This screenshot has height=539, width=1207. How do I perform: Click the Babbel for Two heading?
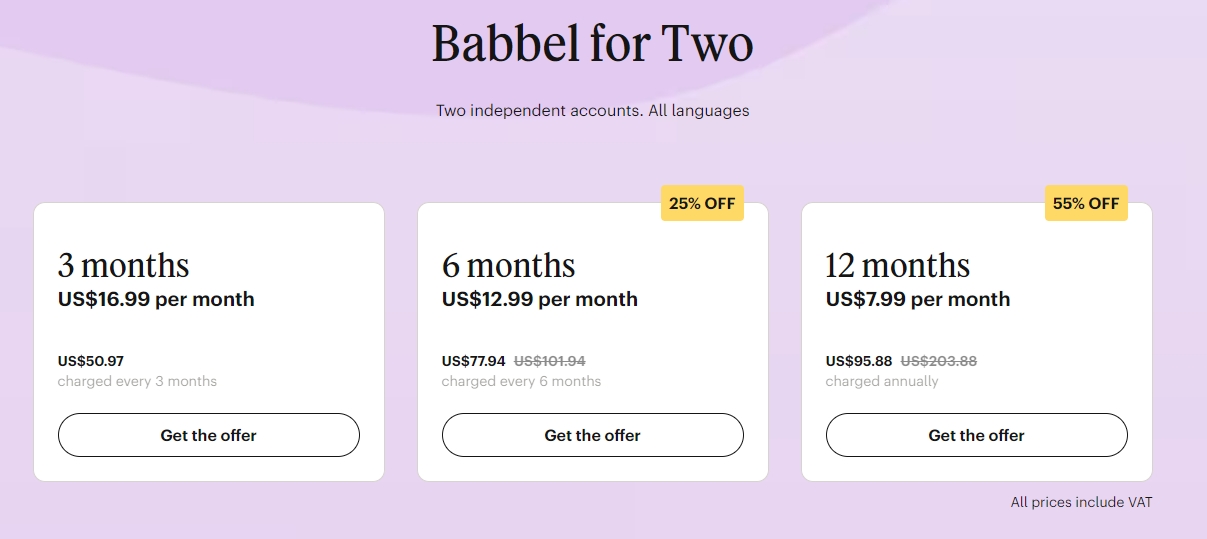(x=592, y=44)
